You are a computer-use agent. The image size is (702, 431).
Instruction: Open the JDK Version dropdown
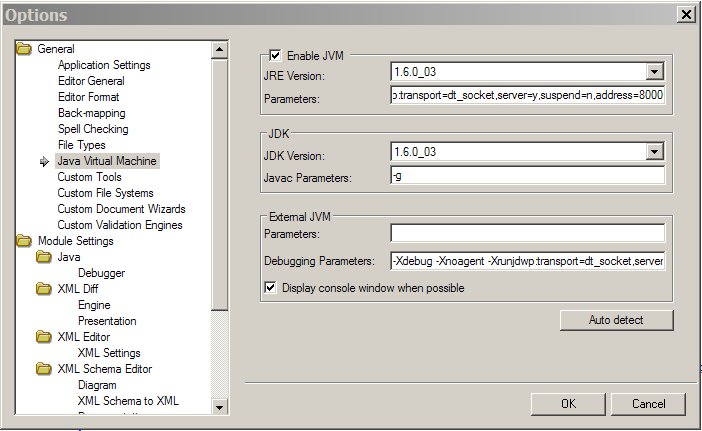click(x=654, y=152)
